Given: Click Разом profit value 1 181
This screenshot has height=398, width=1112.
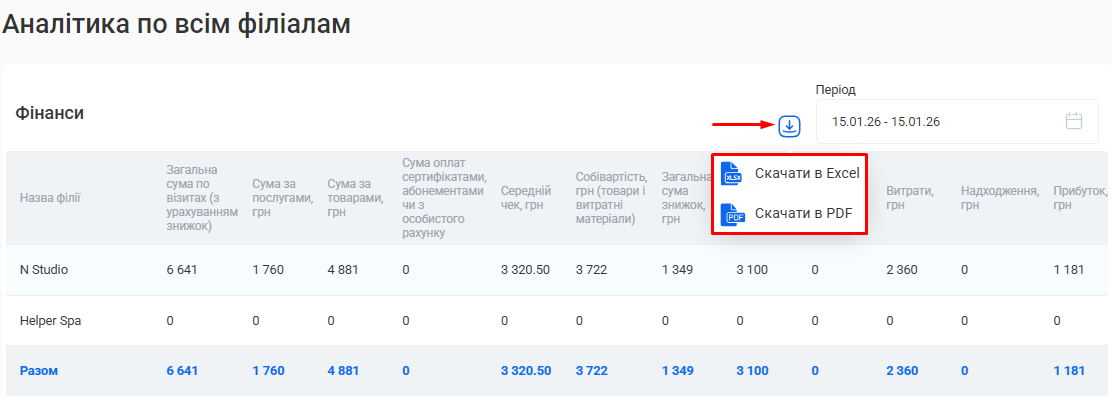Looking at the screenshot, I should 1069,371.
